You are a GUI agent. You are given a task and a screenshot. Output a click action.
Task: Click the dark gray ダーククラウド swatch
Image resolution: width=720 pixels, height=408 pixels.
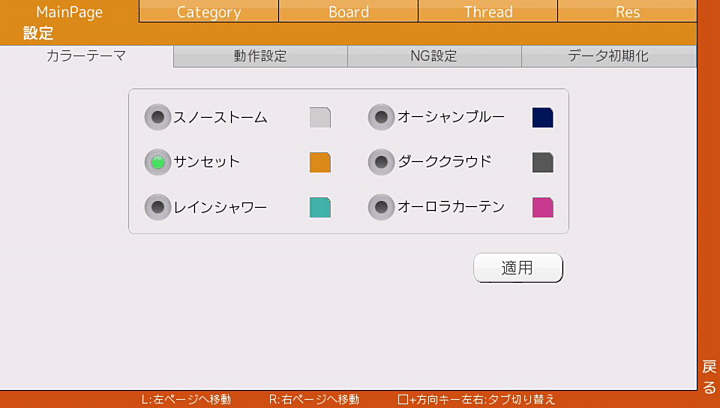tap(543, 162)
